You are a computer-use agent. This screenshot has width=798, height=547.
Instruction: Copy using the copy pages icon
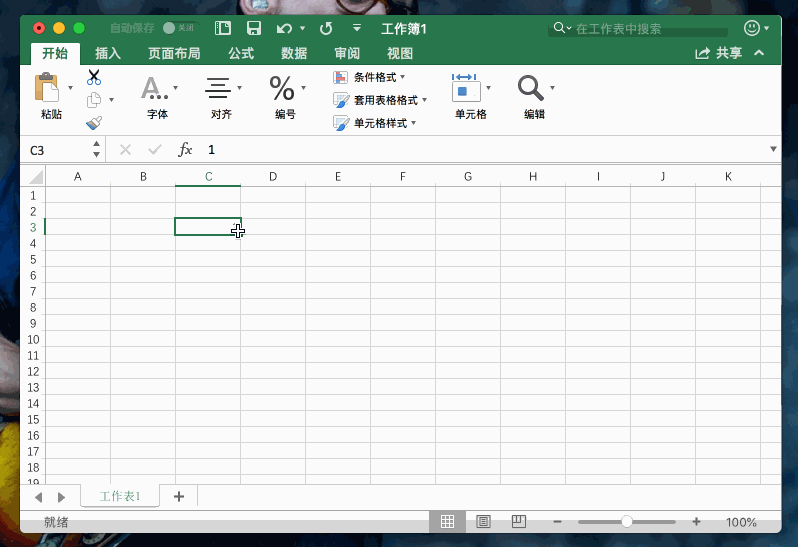pyautogui.click(x=94, y=100)
